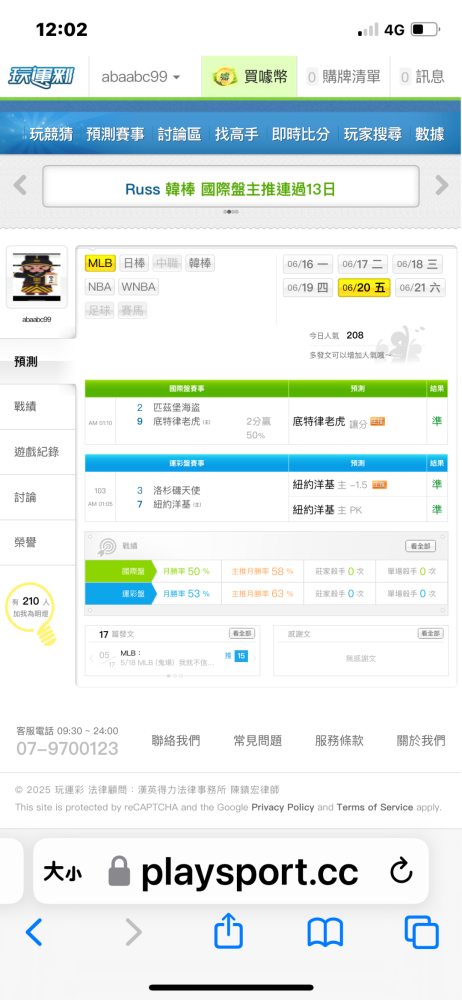Open the 玩運彩 logo home link
Viewport: 462px width, 1000px height.
41,77
